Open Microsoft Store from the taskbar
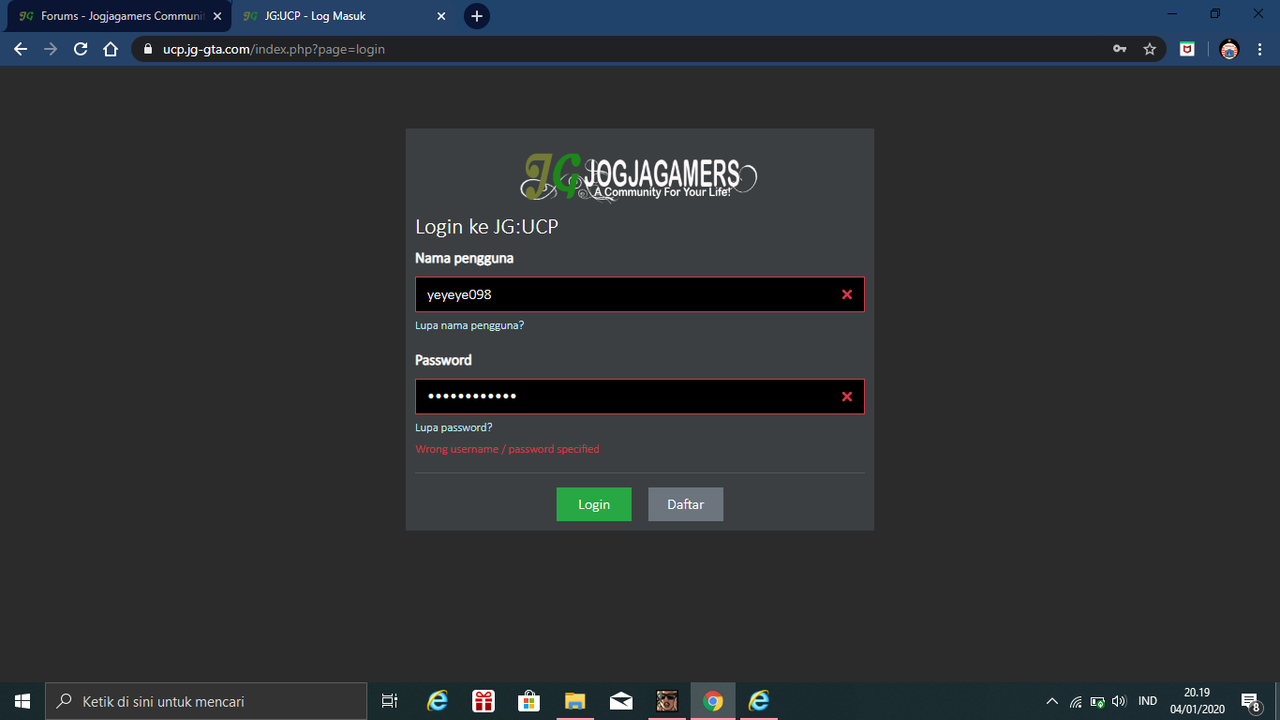This screenshot has height=720, width=1280. (x=529, y=701)
